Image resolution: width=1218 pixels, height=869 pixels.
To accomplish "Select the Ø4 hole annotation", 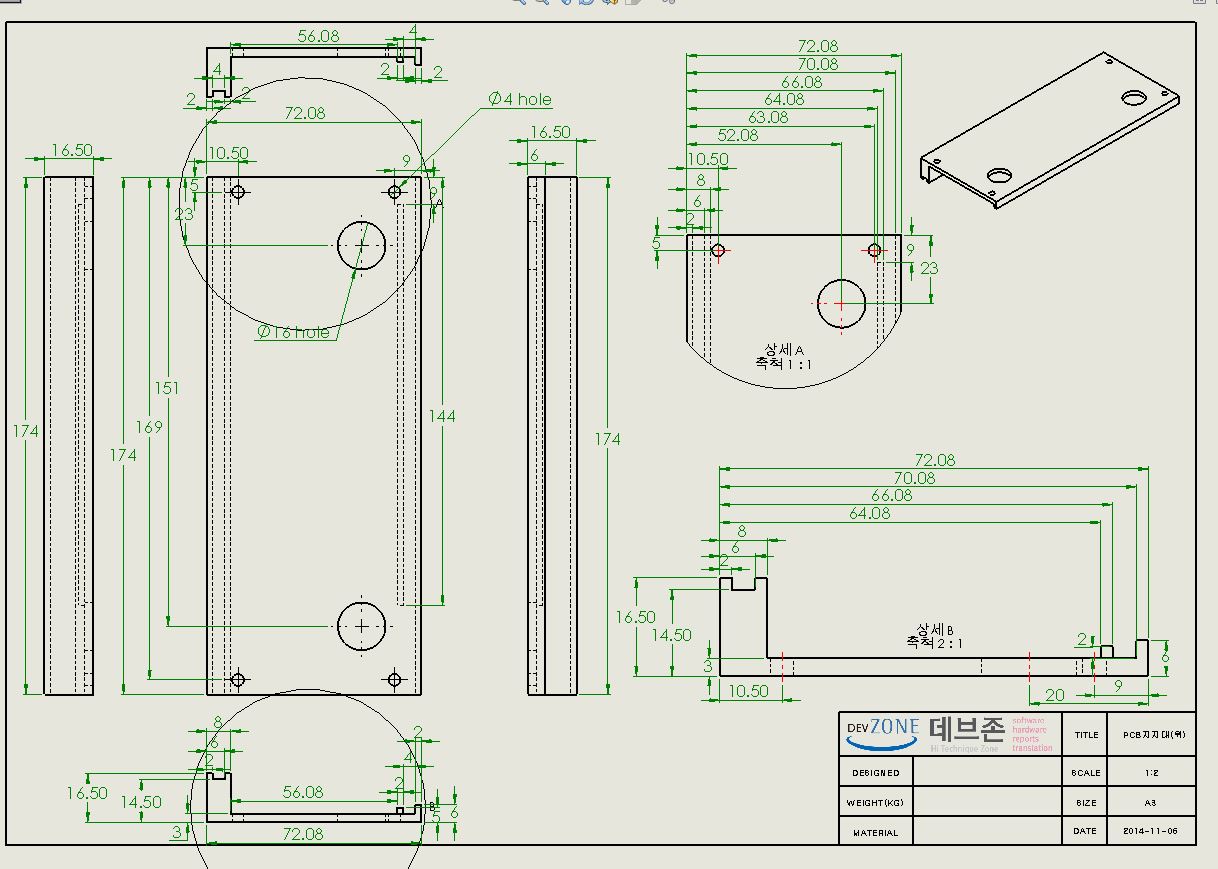I will tap(519, 99).
